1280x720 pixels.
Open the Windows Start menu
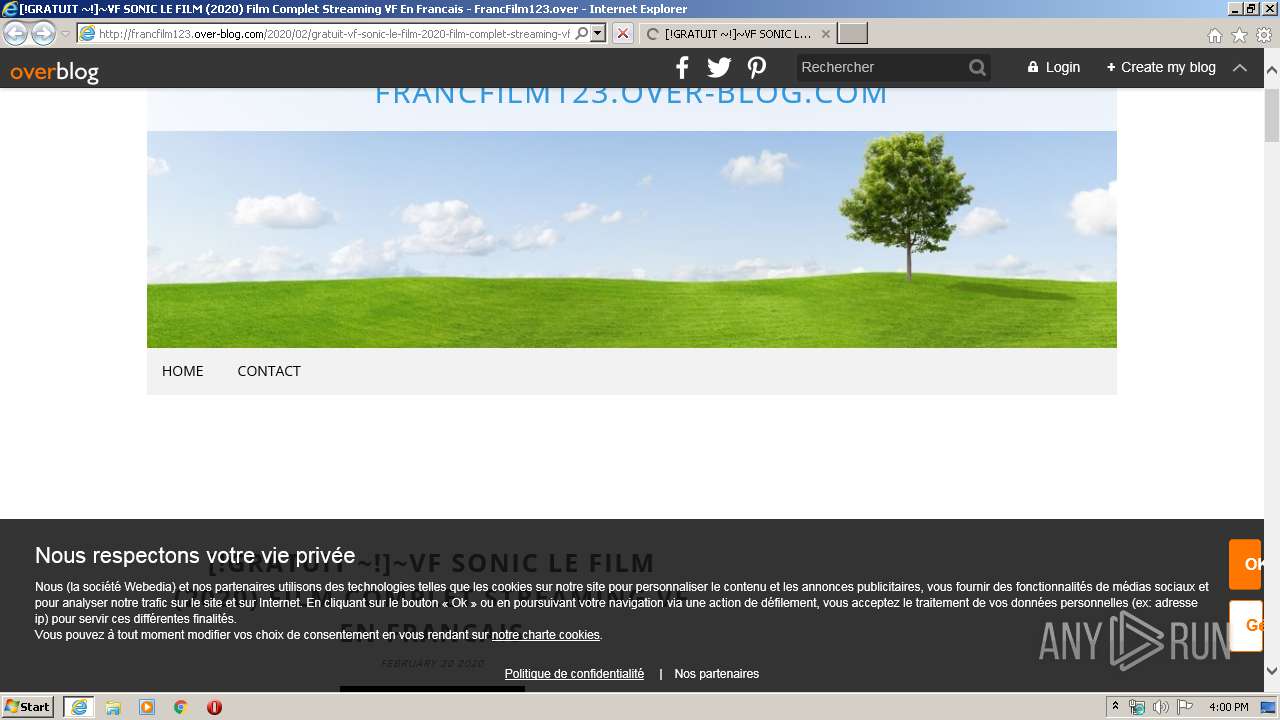[28, 707]
